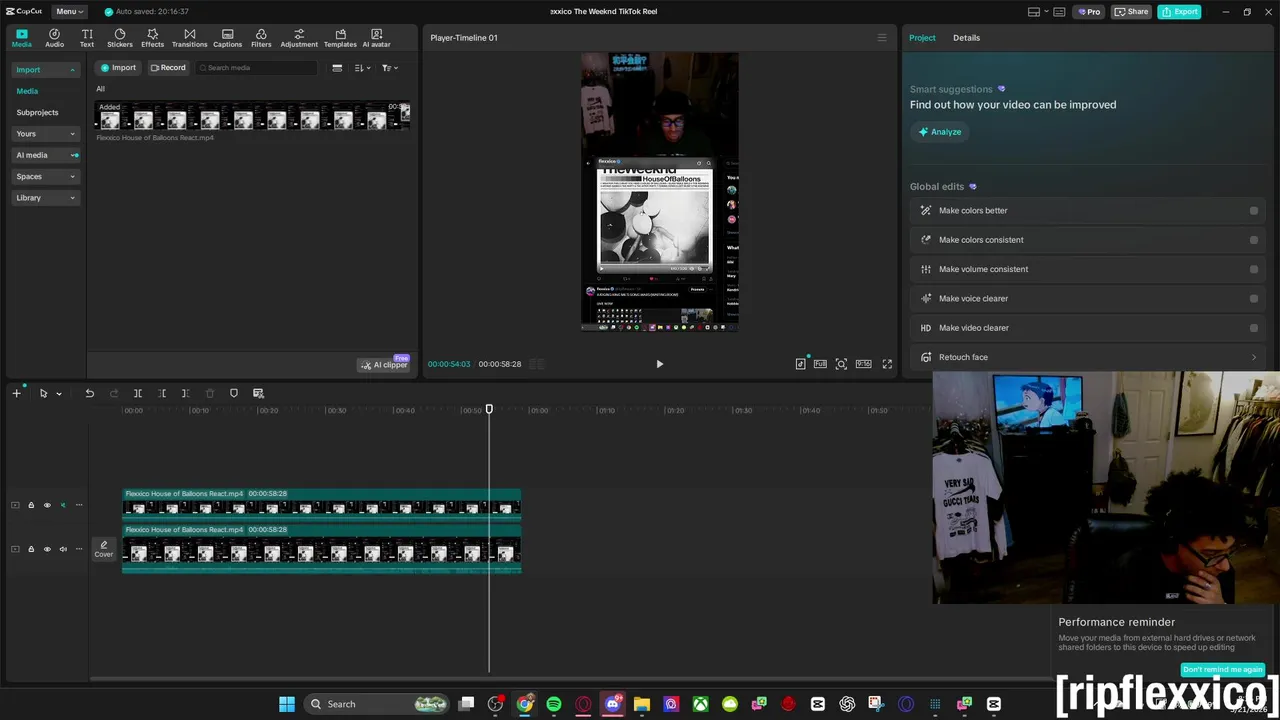Open the Captions tab
This screenshot has width=1280, height=720.
(227, 38)
